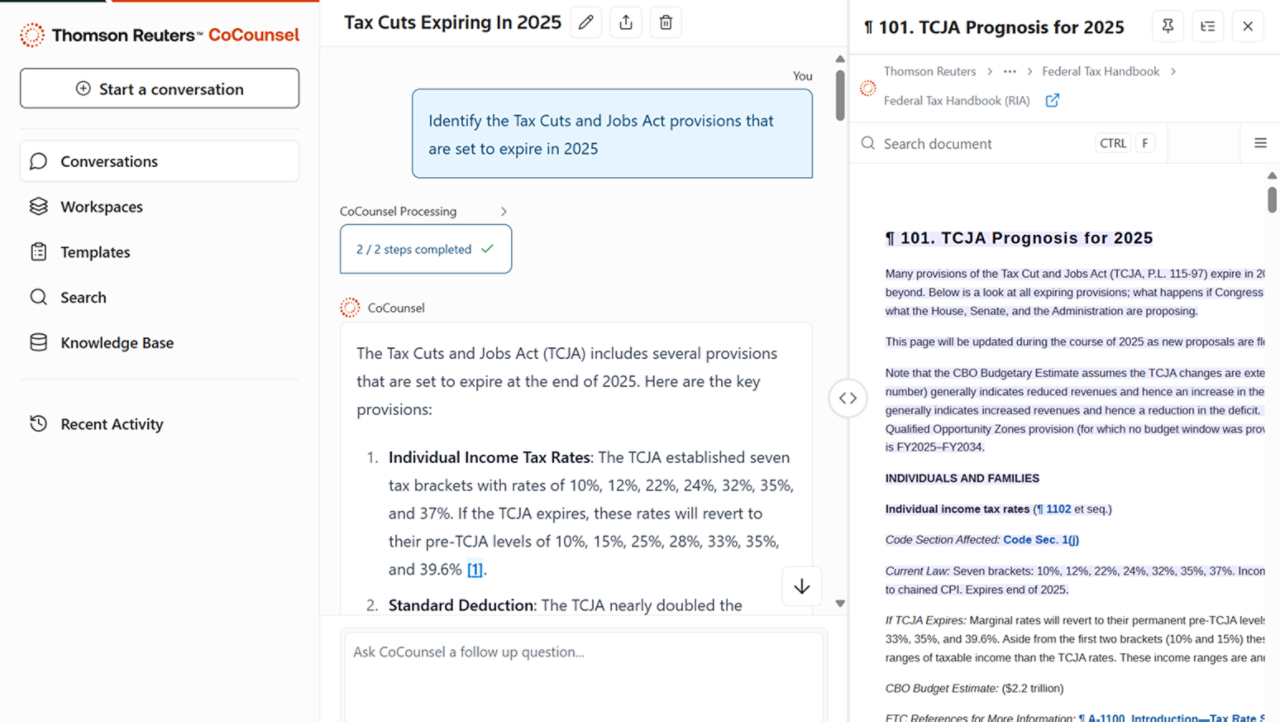Click the share/export conversation icon

tap(626, 22)
